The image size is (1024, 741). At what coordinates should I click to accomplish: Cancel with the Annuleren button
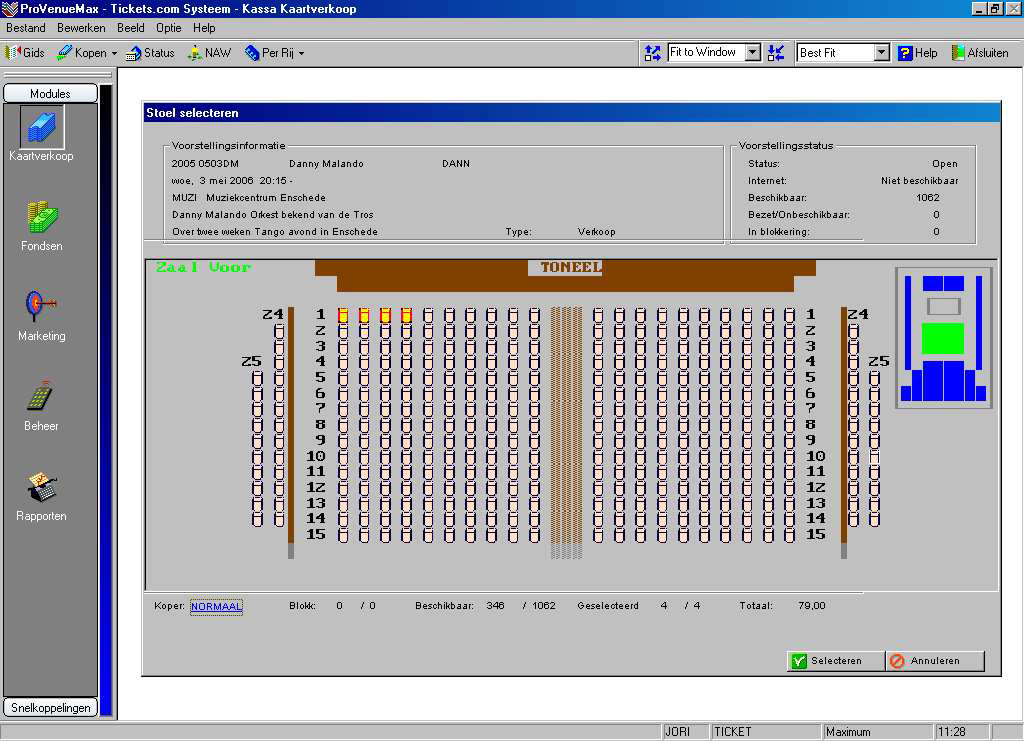(x=935, y=661)
